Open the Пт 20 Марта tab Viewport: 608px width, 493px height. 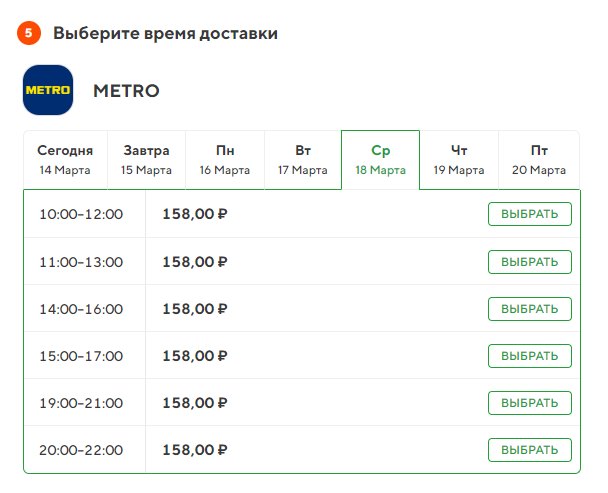[x=539, y=160]
